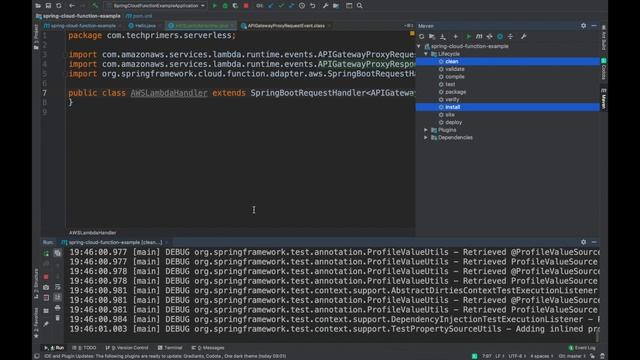Select the AWSLambdaHandler editor tab

click(201, 26)
